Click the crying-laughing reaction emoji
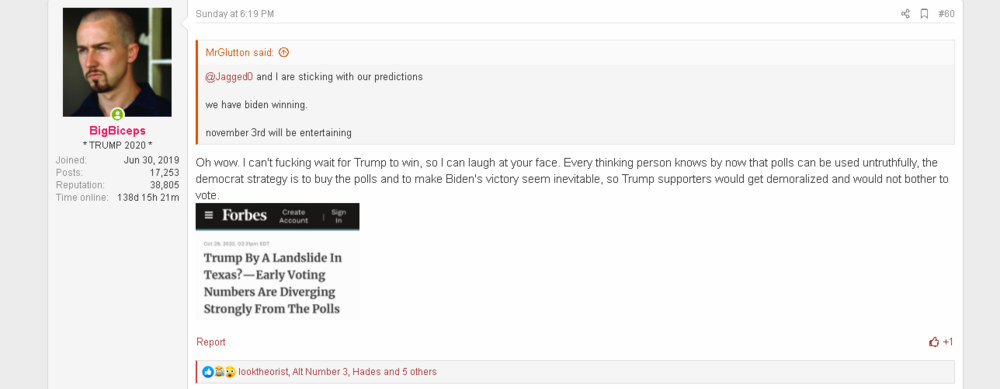1000x389 pixels. 219,372
